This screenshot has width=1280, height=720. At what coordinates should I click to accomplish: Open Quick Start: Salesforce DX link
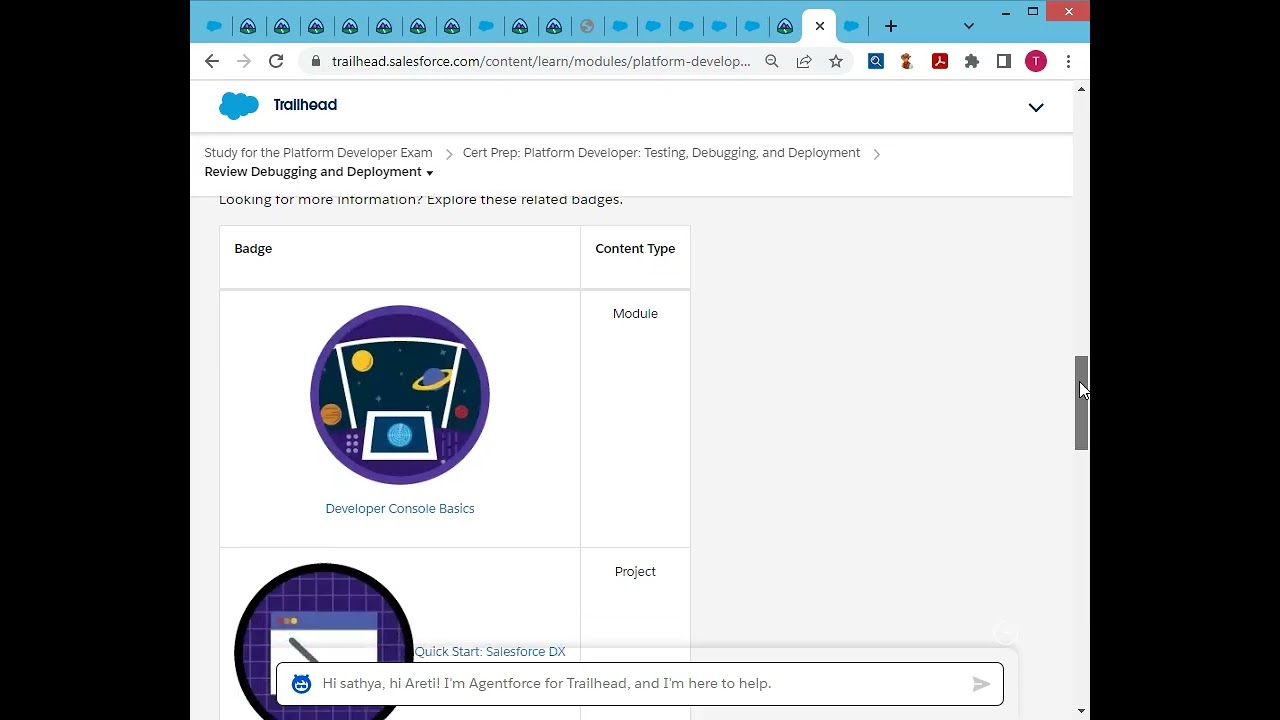[490, 651]
